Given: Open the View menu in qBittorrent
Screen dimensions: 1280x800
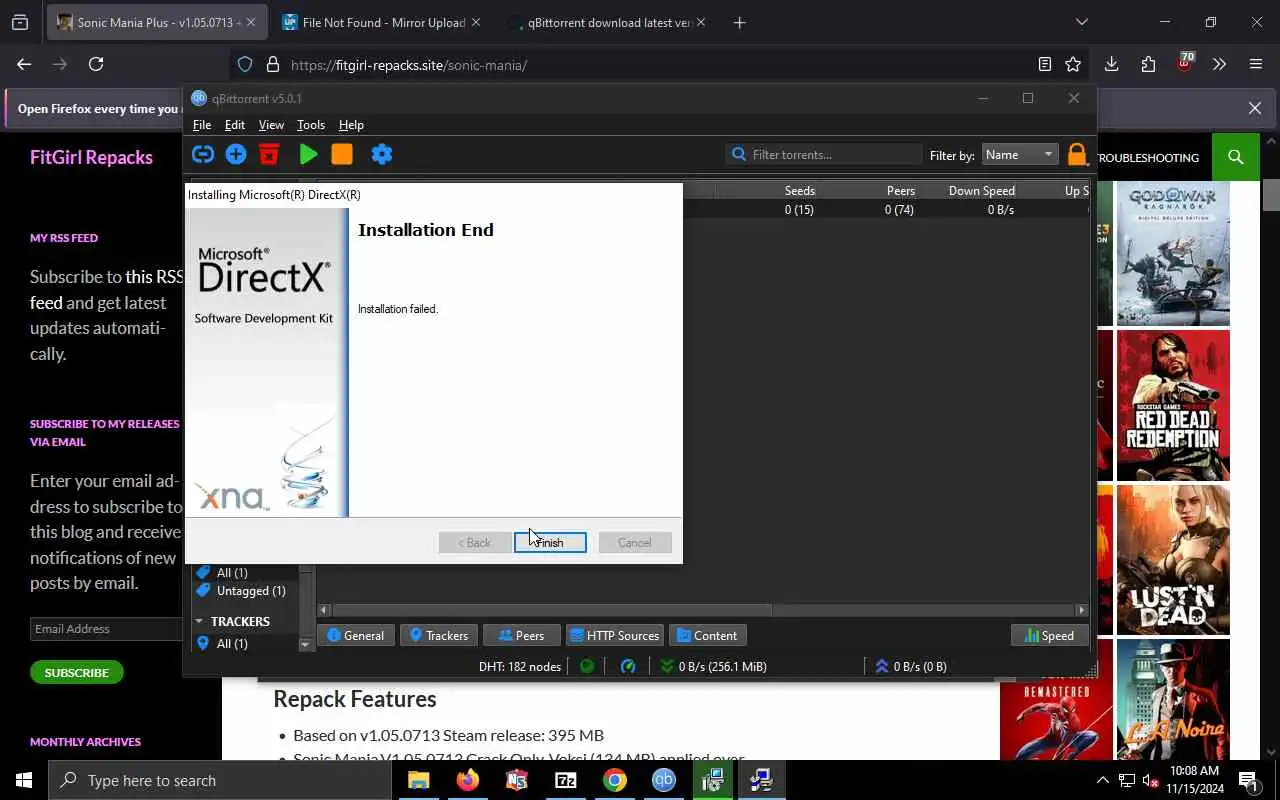Looking at the screenshot, I should coord(271,125).
